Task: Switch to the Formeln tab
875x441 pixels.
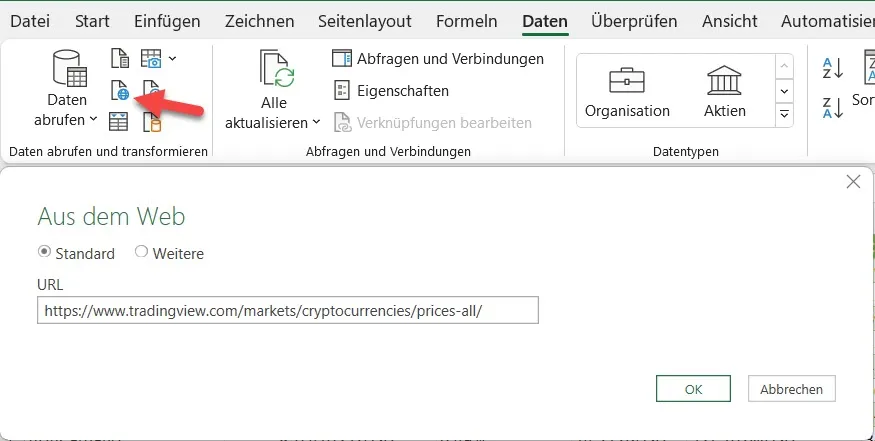Action: pos(467,21)
